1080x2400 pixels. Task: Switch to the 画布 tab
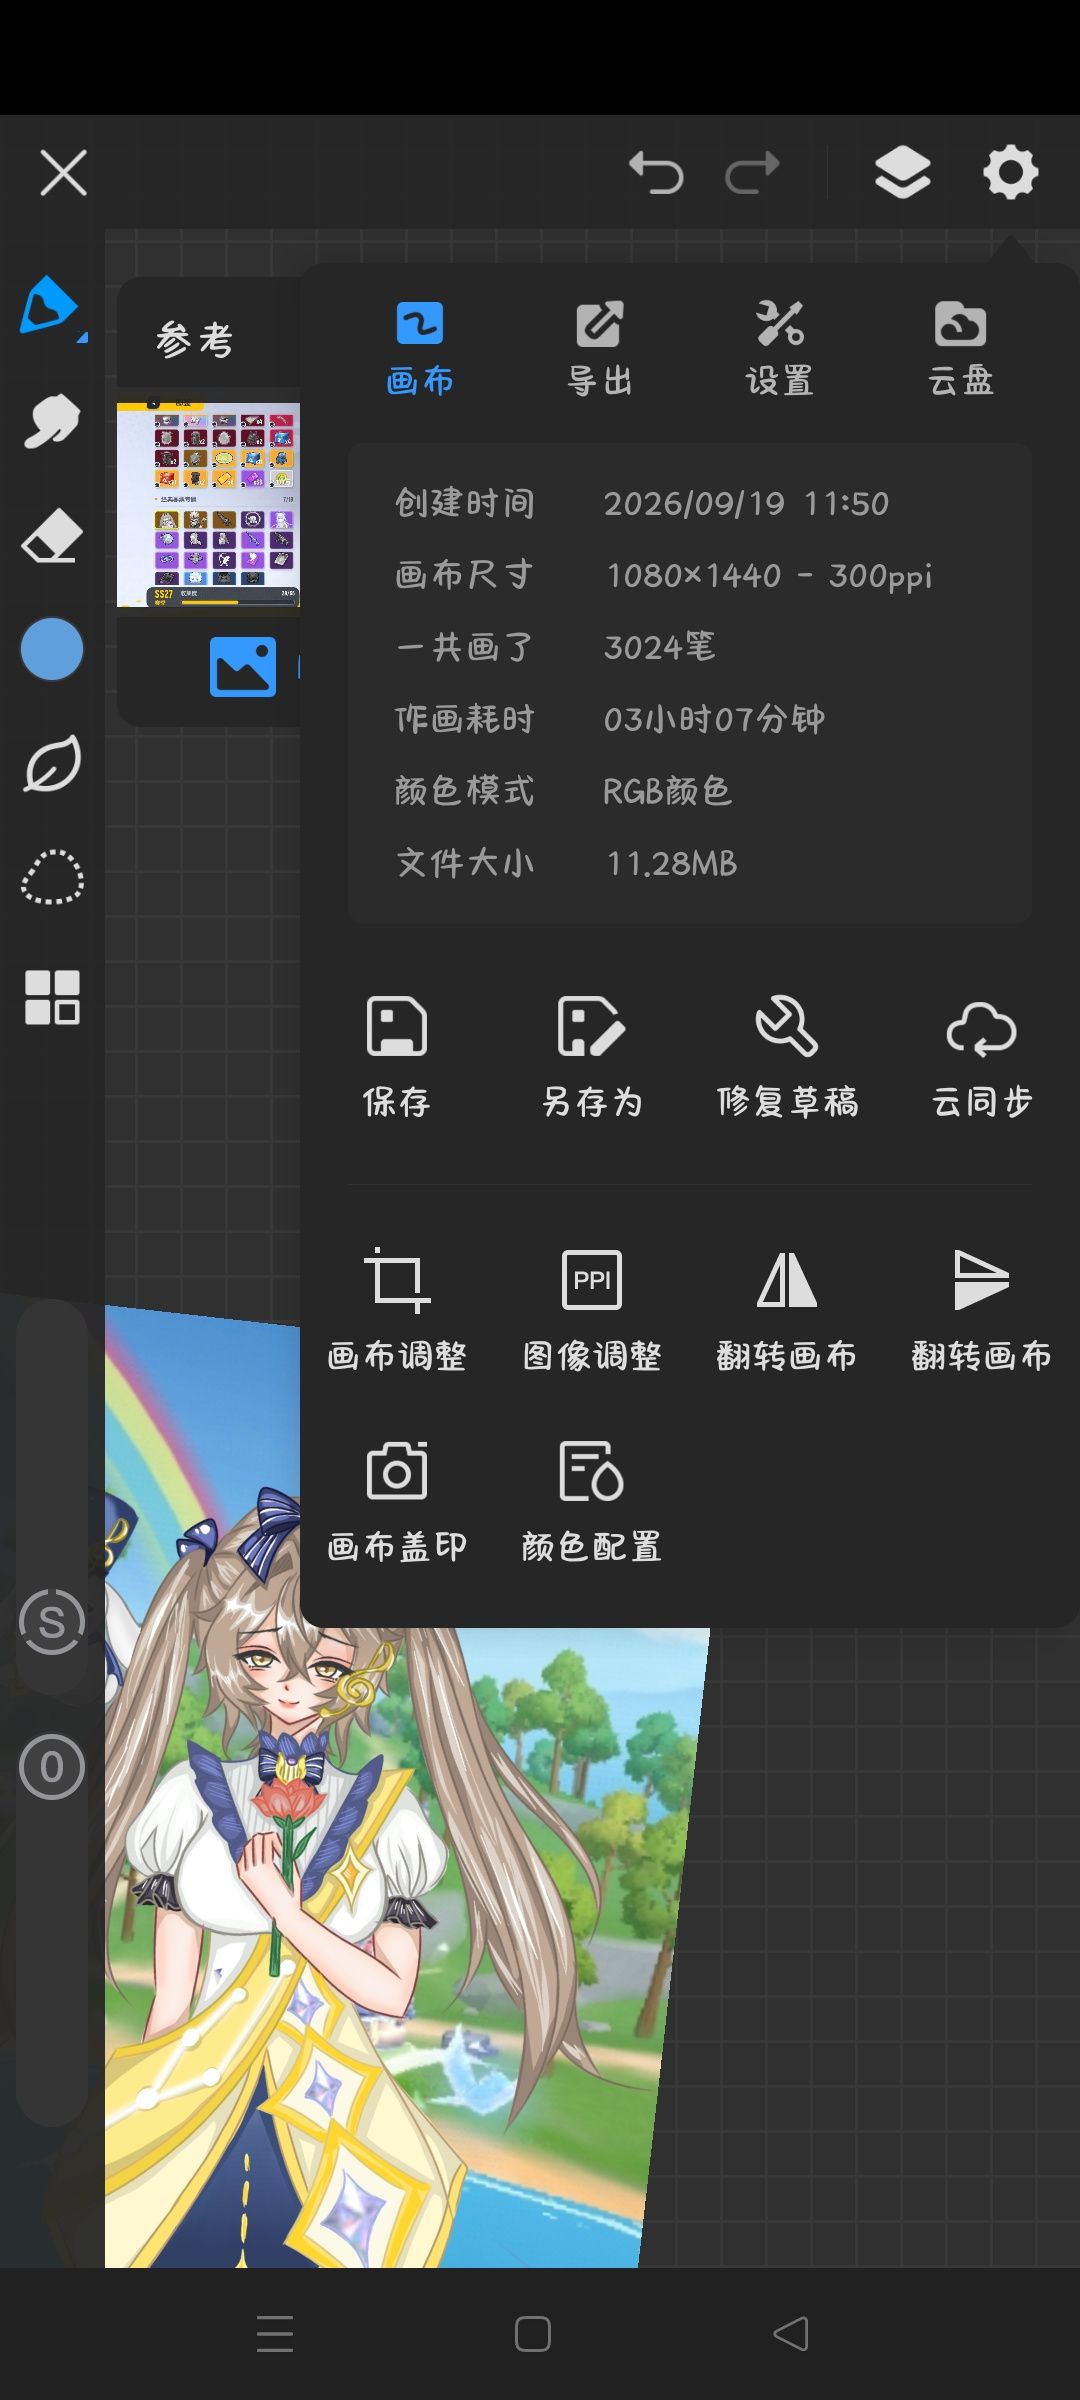pos(420,348)
